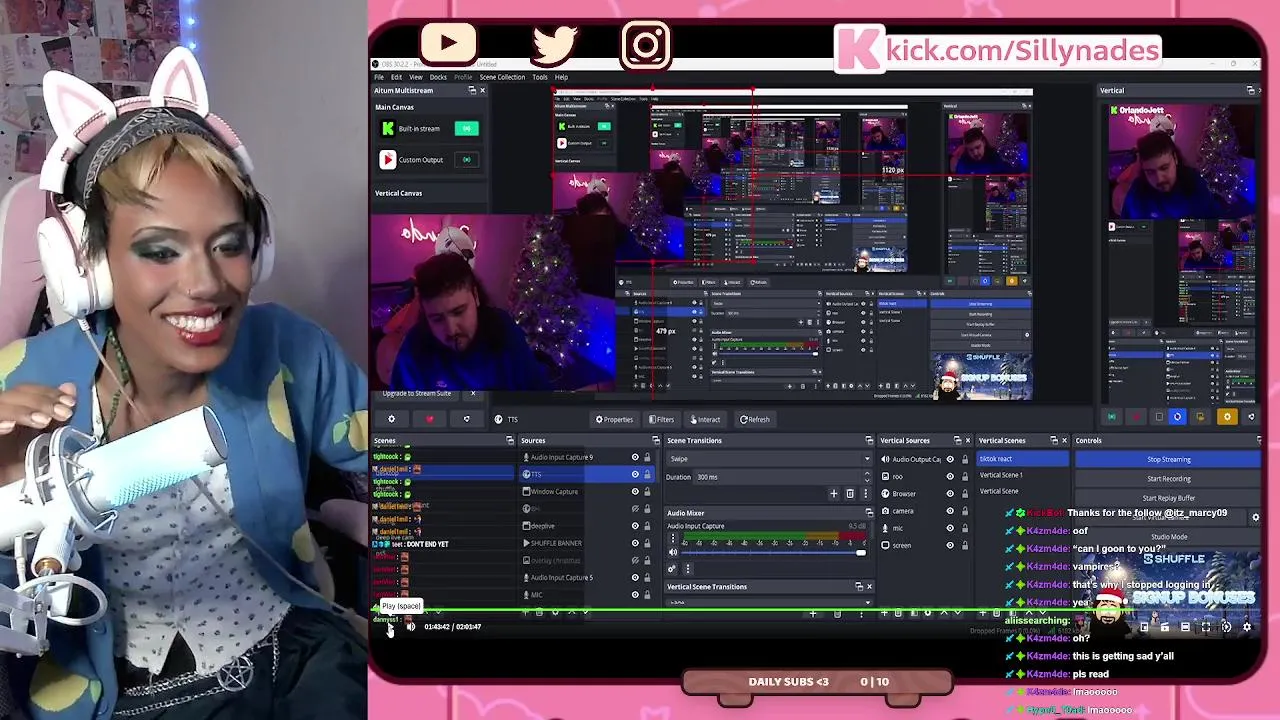Image resolution: width=1280 pixels, height=720 pixels.
Task: Hide the SHUFFLE BANNER source
Action: click(x=635, y=543)
